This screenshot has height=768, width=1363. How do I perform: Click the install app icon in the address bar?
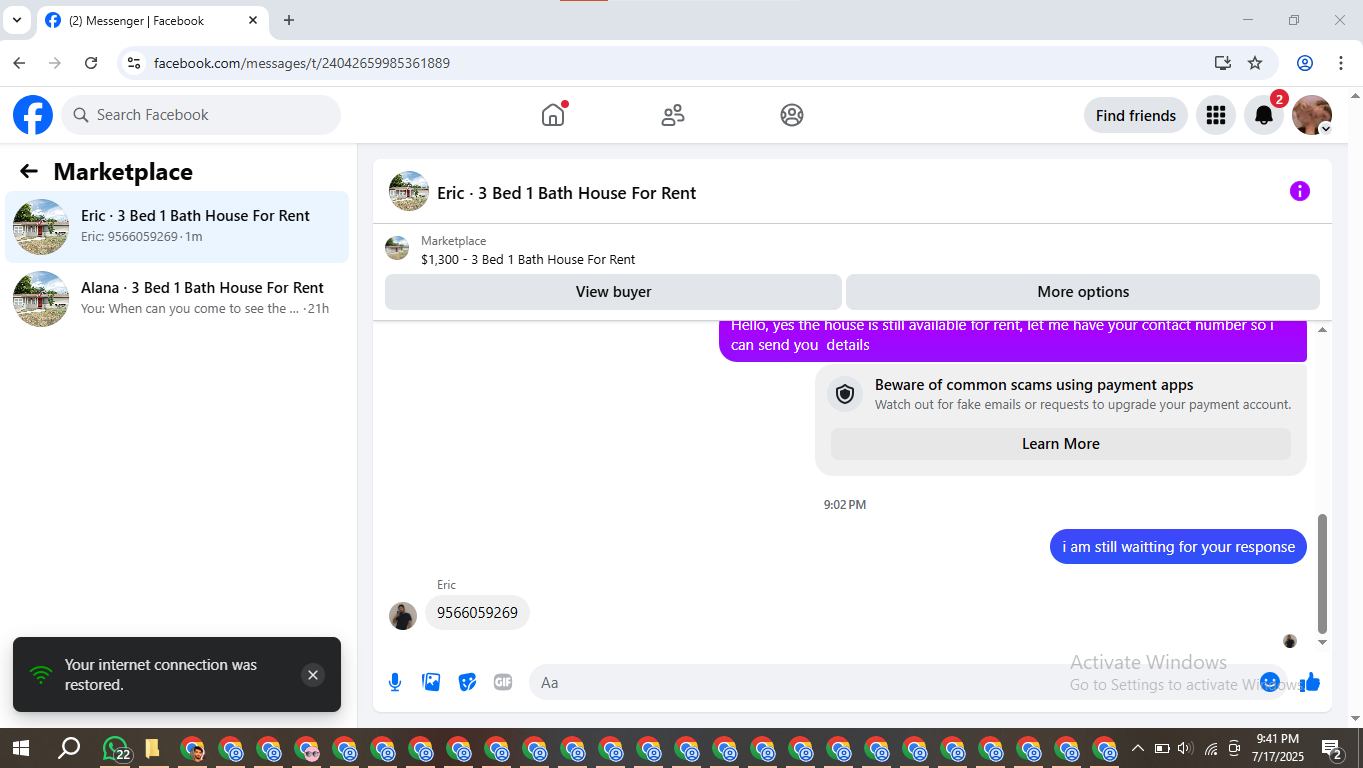1222,63
